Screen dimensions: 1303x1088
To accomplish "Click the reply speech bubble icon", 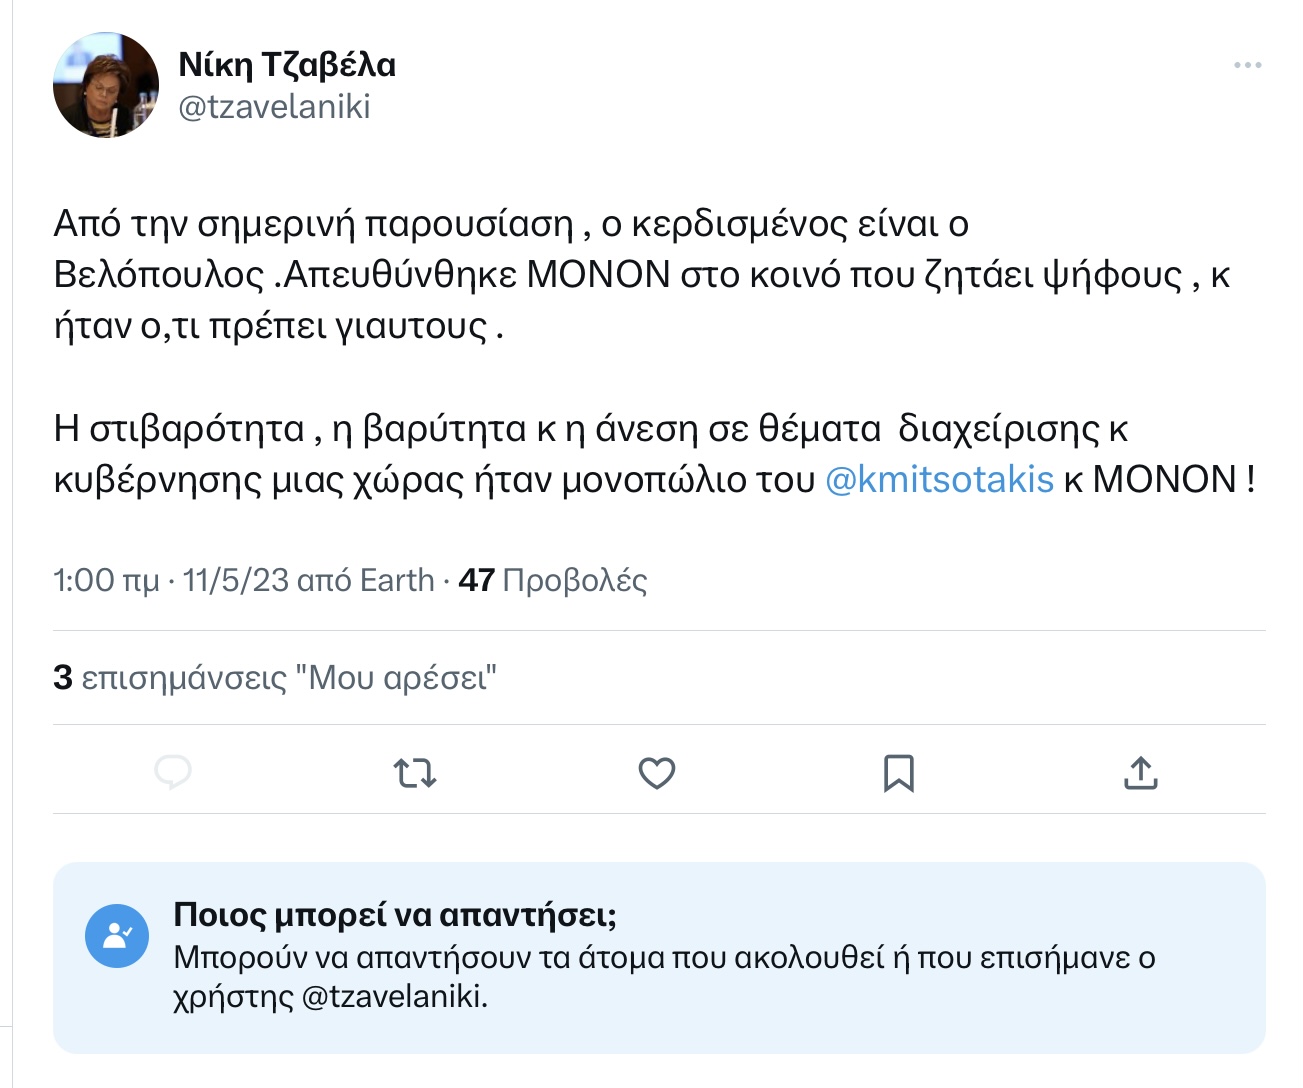I will [173, 773].
